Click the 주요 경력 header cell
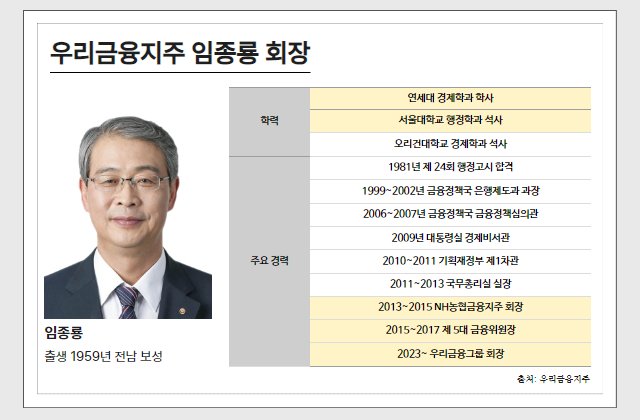The image size is (640, 420). tap(269, 260)
